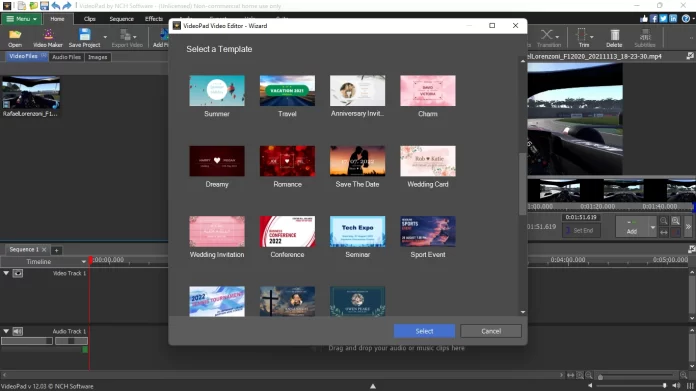Choose the Travel template thumbnail

point(287,91)
